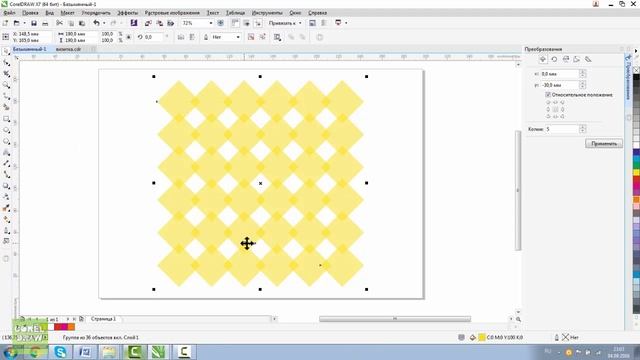Screen dimensions: 640x360
Task: Select the top-right anchor point in docker
Action: point(562,102)
